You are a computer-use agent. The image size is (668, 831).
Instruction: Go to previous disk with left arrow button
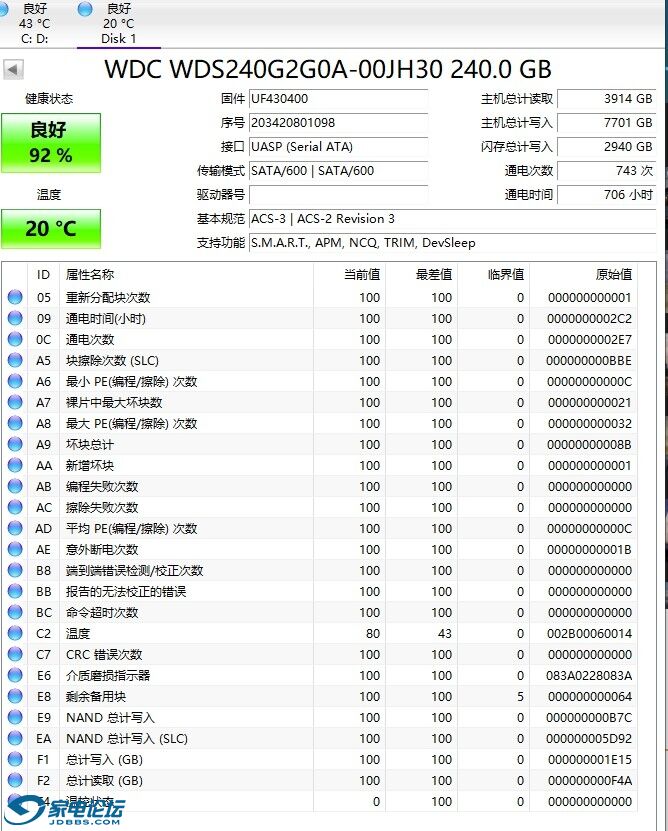pos(13,69)
